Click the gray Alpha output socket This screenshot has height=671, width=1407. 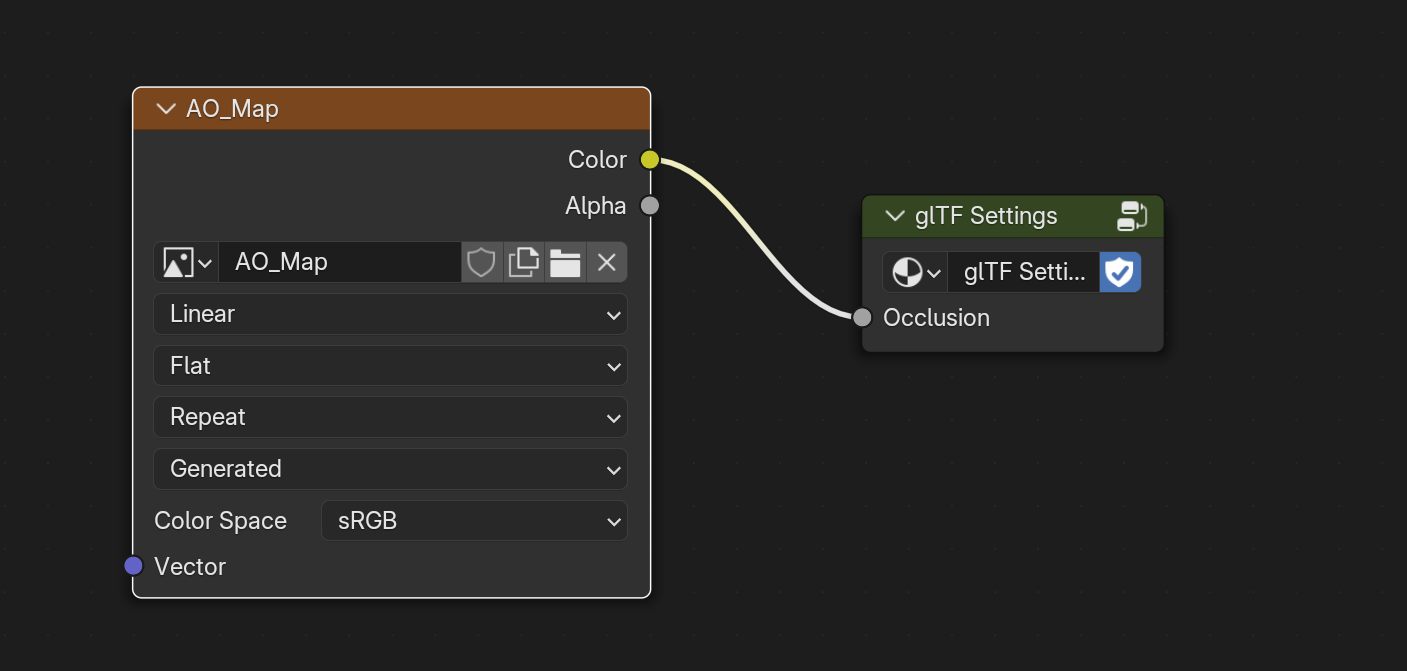pyautogui.click(x=650, y=206)
